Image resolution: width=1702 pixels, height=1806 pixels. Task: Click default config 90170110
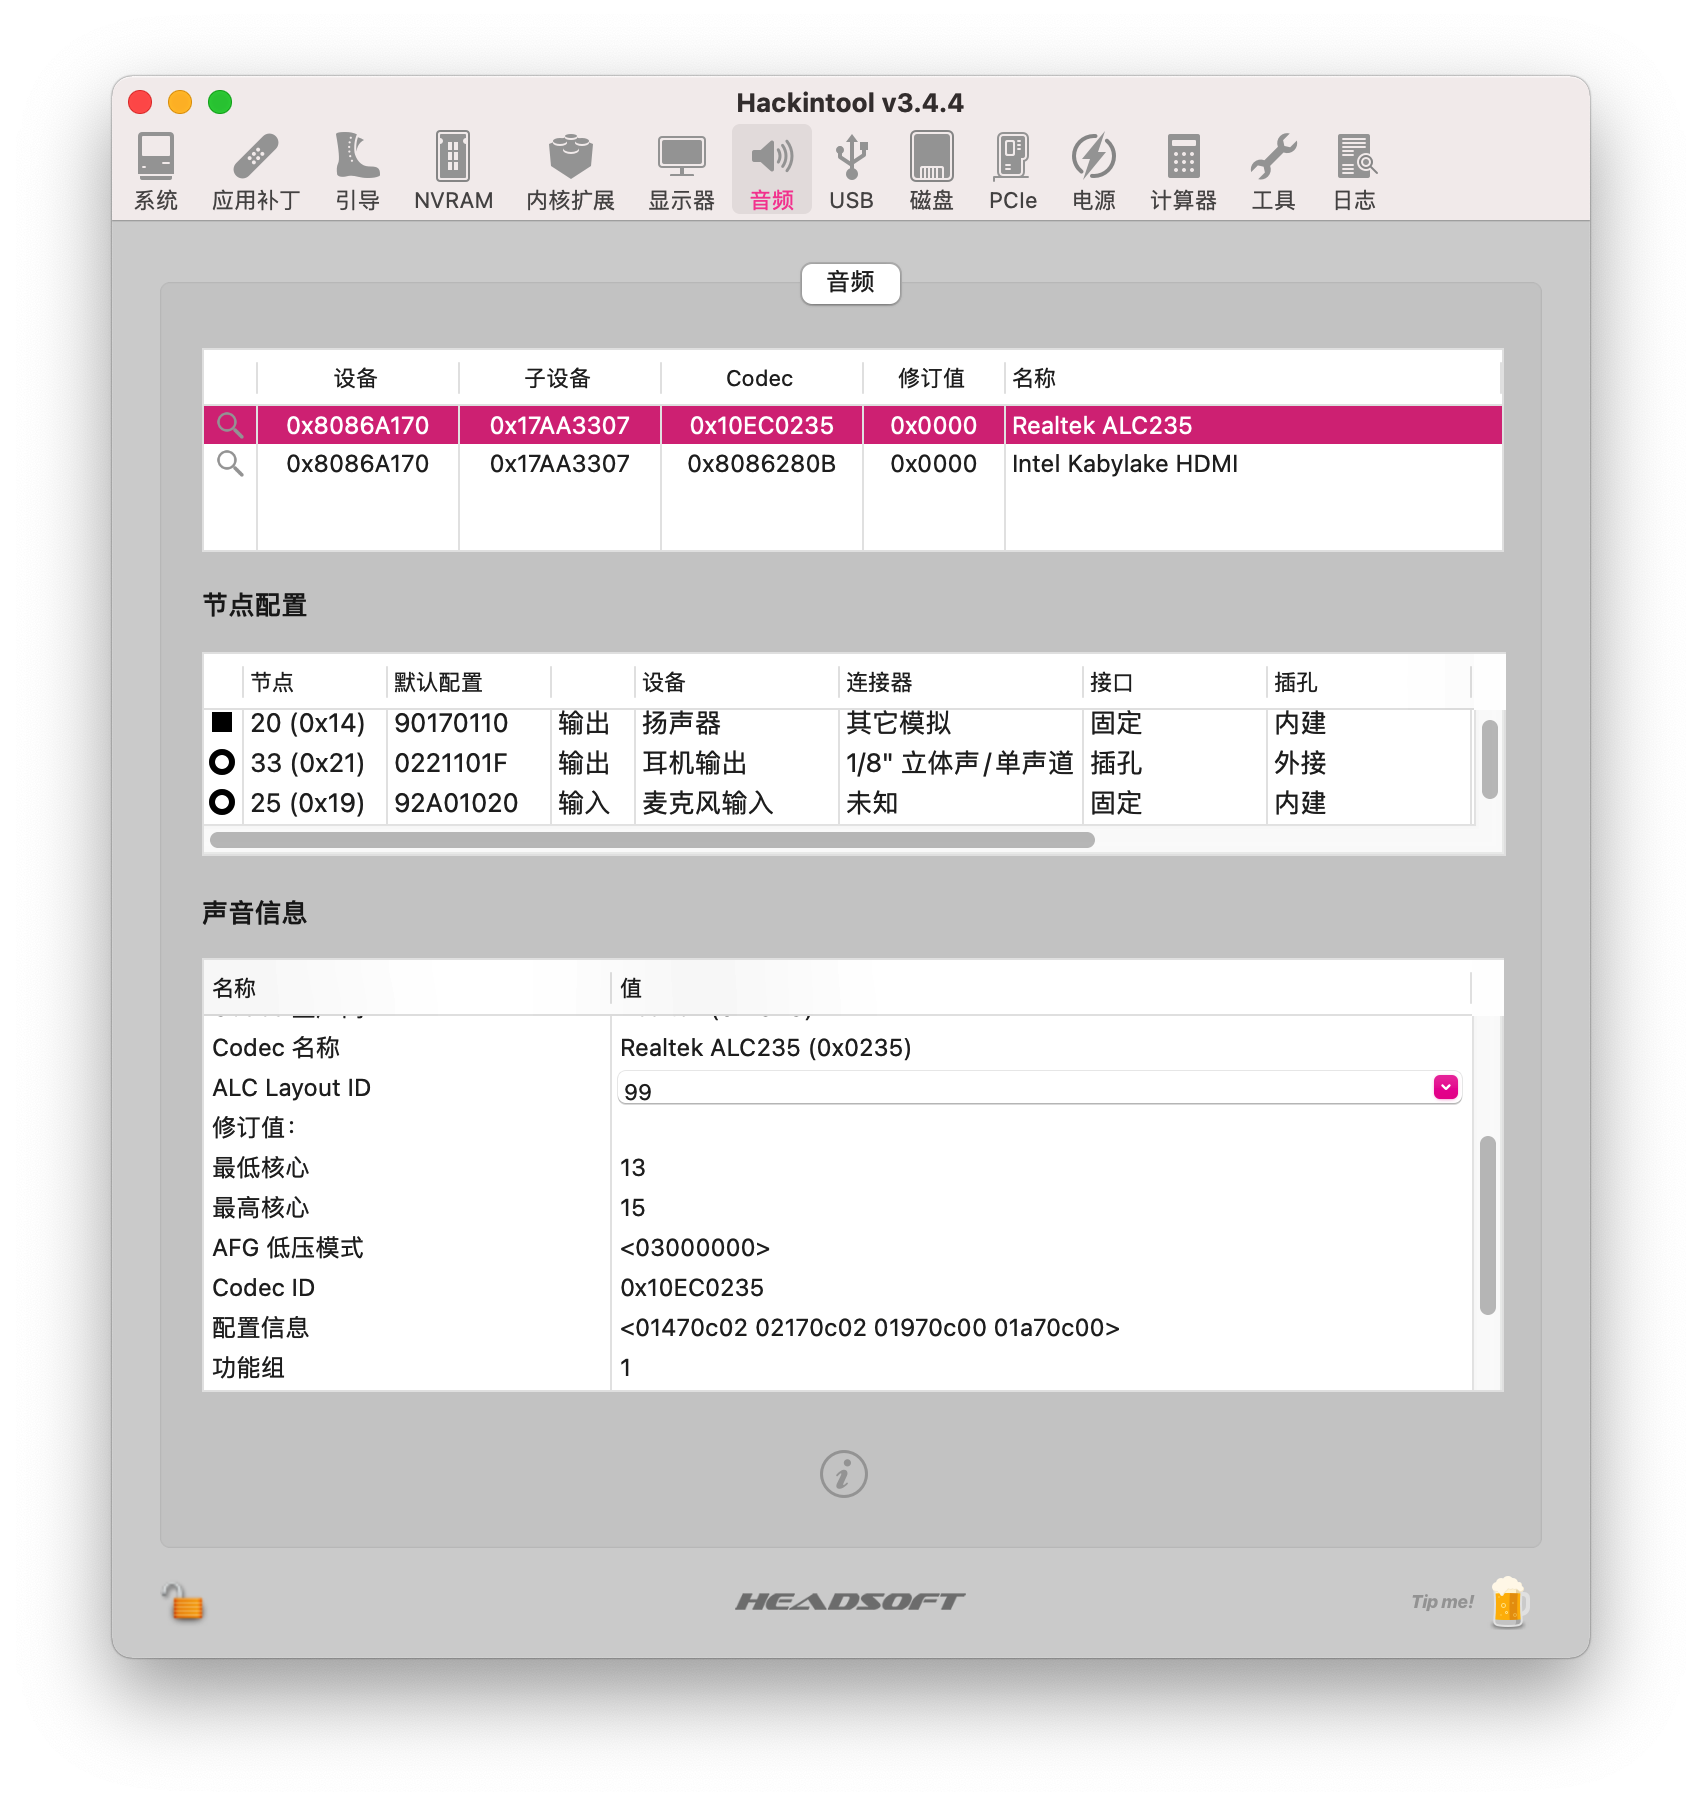point(451,722)
